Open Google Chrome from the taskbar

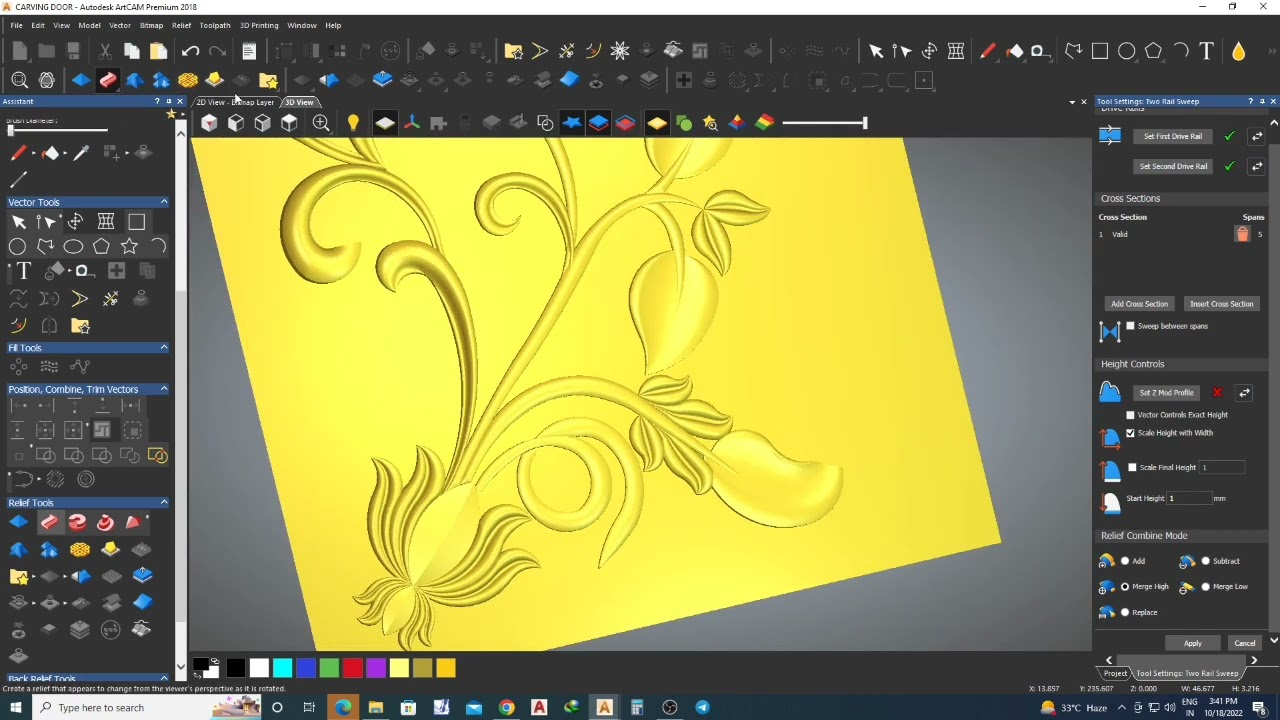click(507, 708)
